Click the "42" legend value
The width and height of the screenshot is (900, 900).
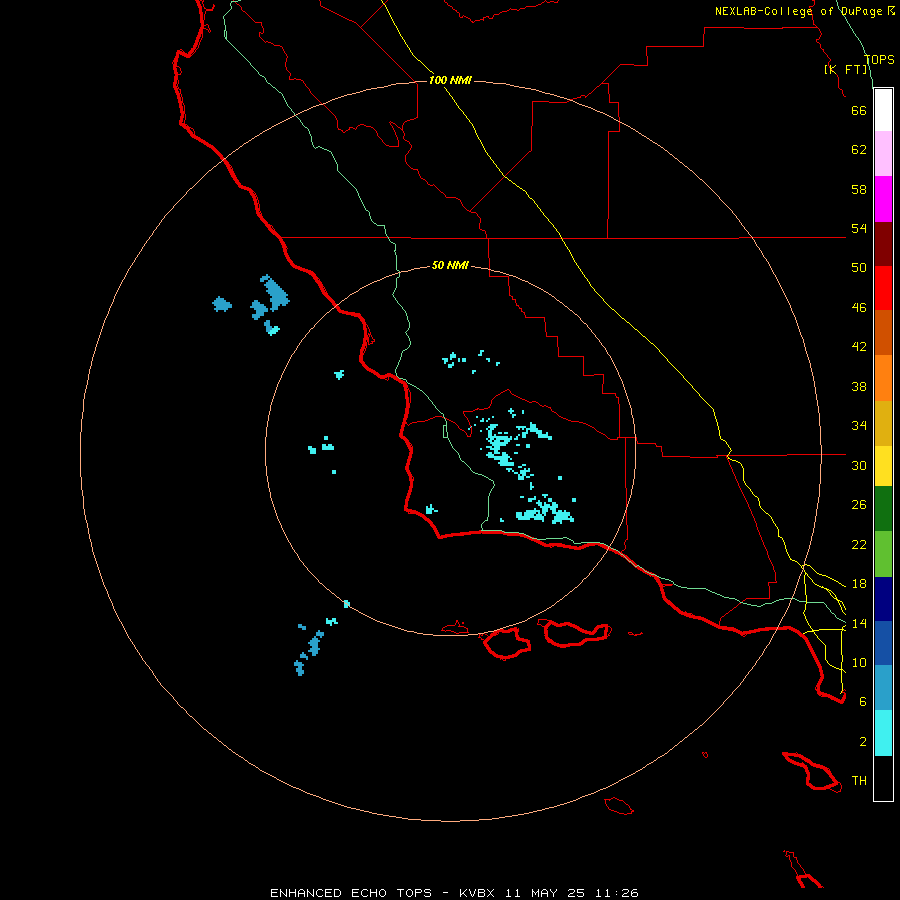point(859,347)
